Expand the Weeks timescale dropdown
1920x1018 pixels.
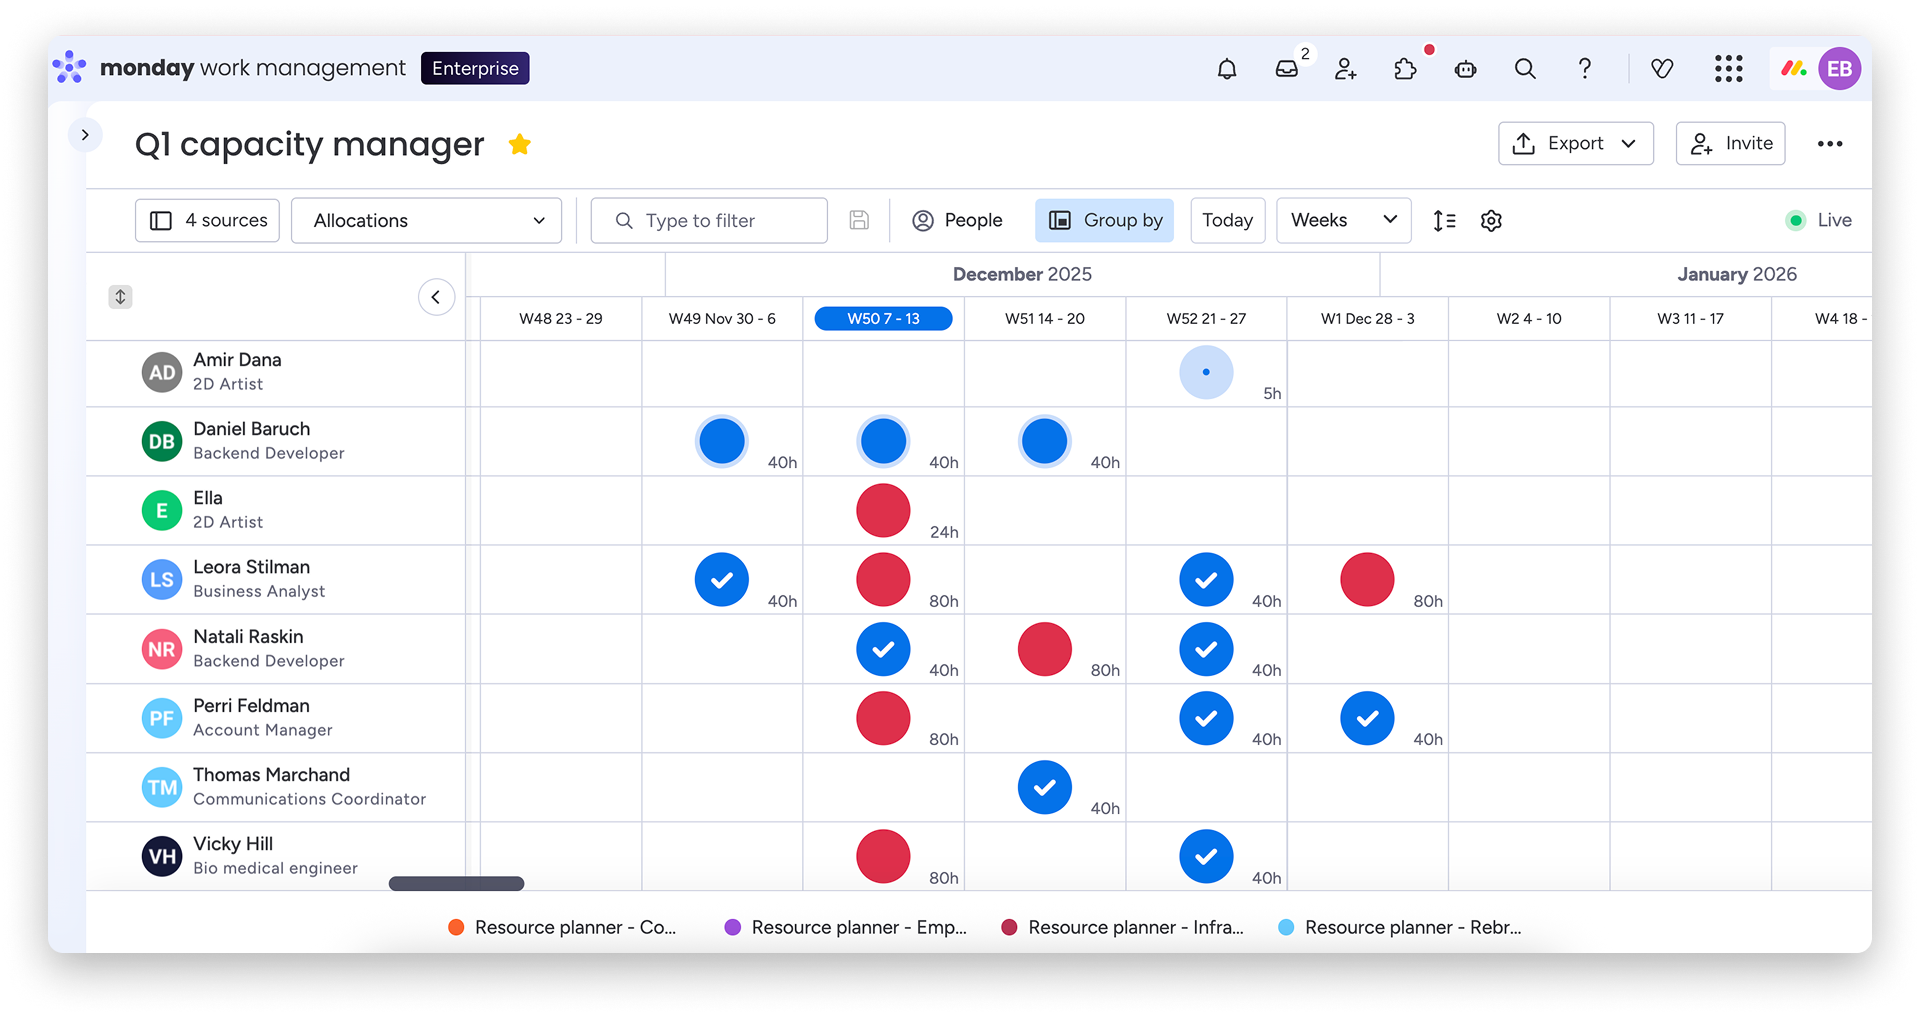pos(1343,221)
